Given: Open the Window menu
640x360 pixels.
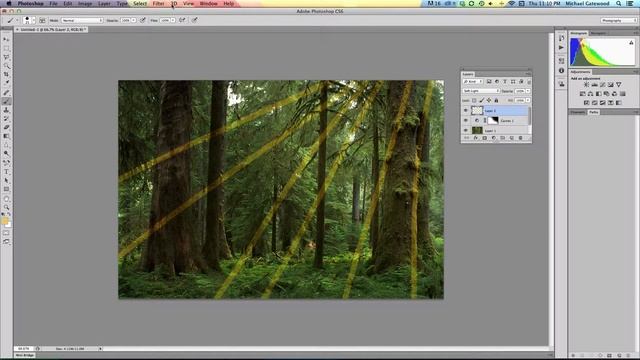Looking at the screenshot, I should tap(209, 3).
